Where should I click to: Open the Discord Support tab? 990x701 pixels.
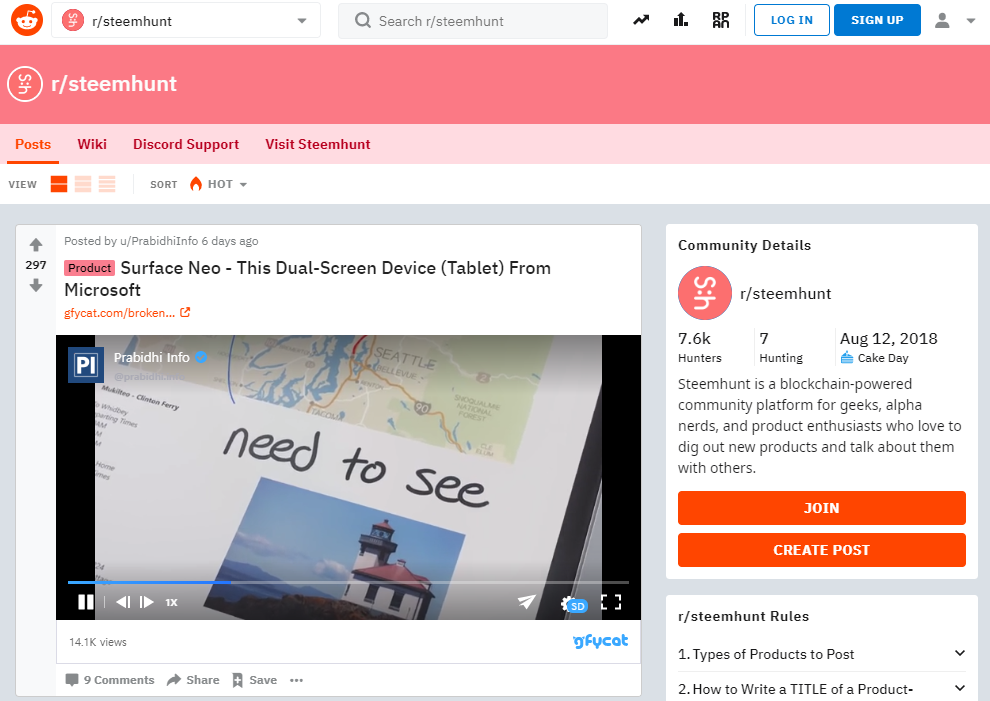pyautogui.click(x=186, y=144)
